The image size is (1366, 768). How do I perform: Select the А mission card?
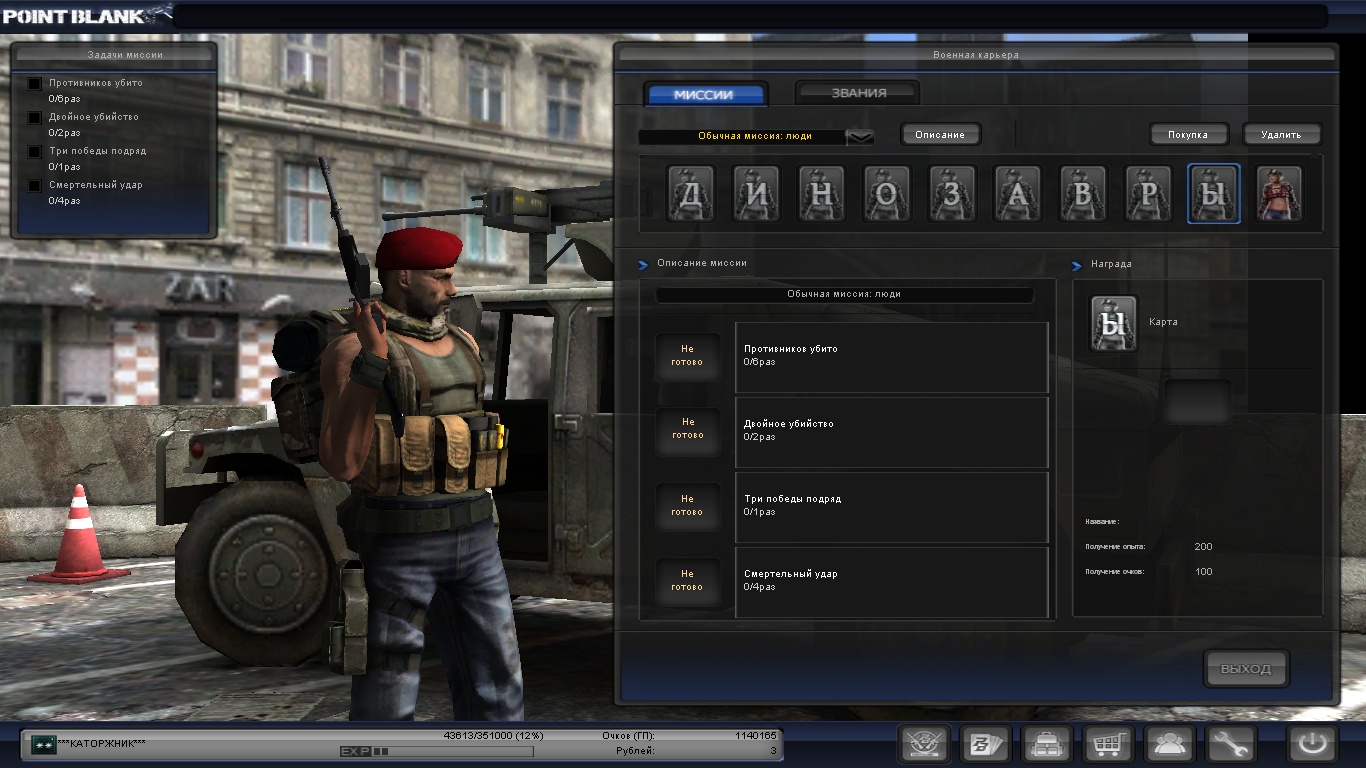[1017, 193]
